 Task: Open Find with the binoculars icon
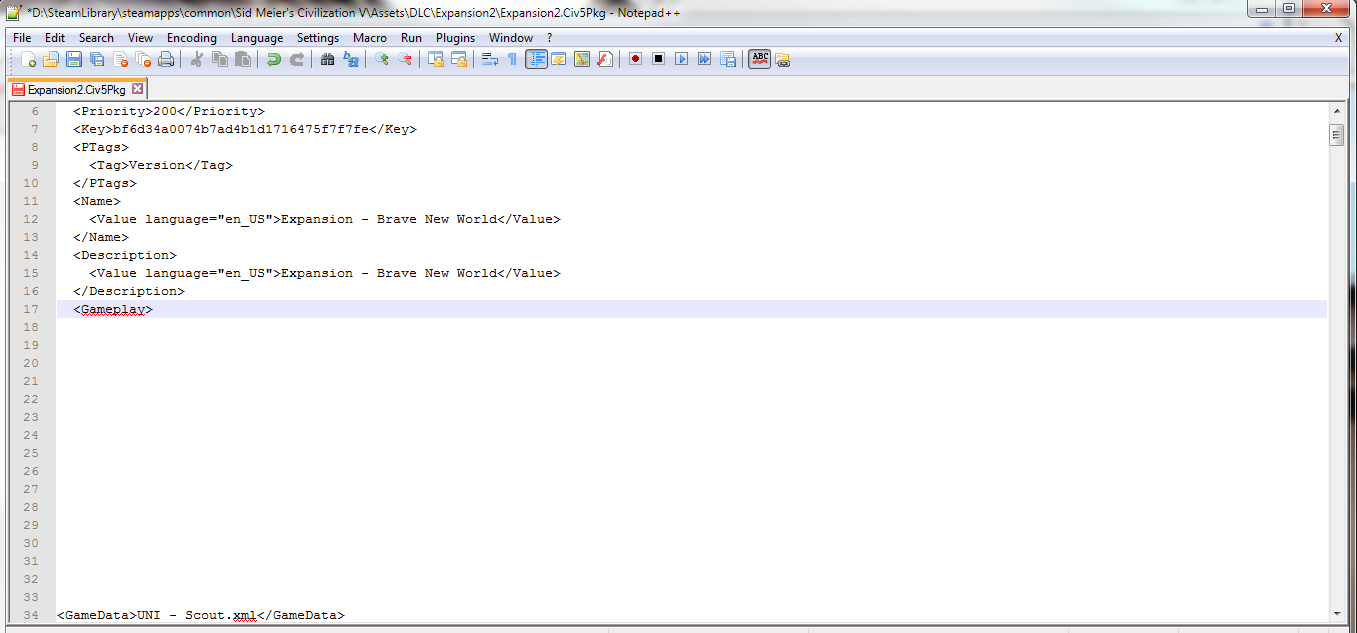coord(327,60)
